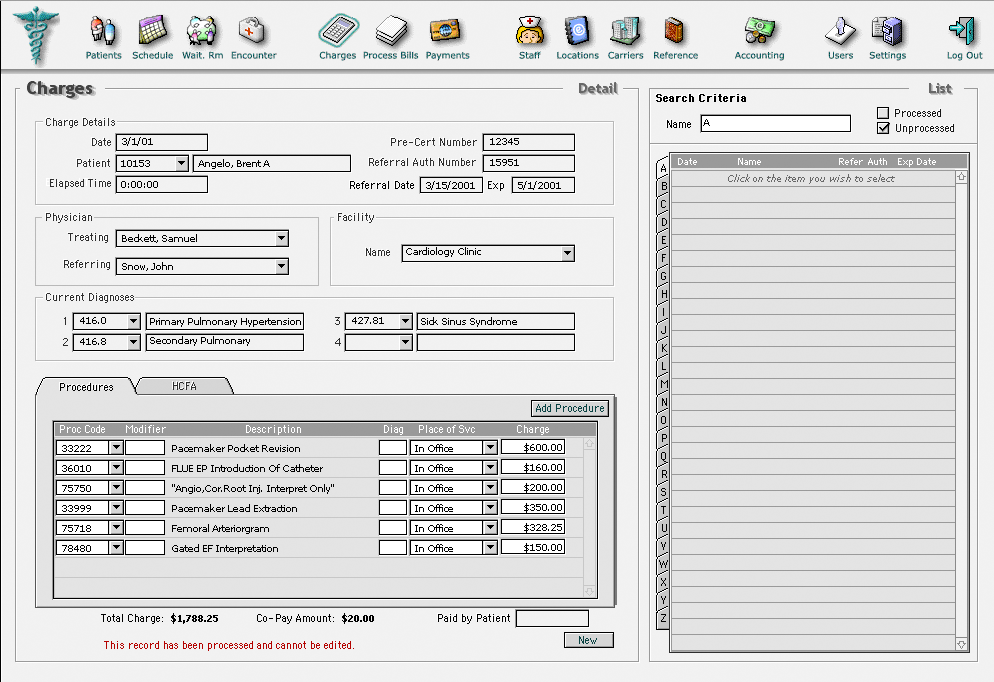Open the Patient ID 10153 dropdown
The height and width of the screenshot is (682, 994).
[x=181, y=164]
